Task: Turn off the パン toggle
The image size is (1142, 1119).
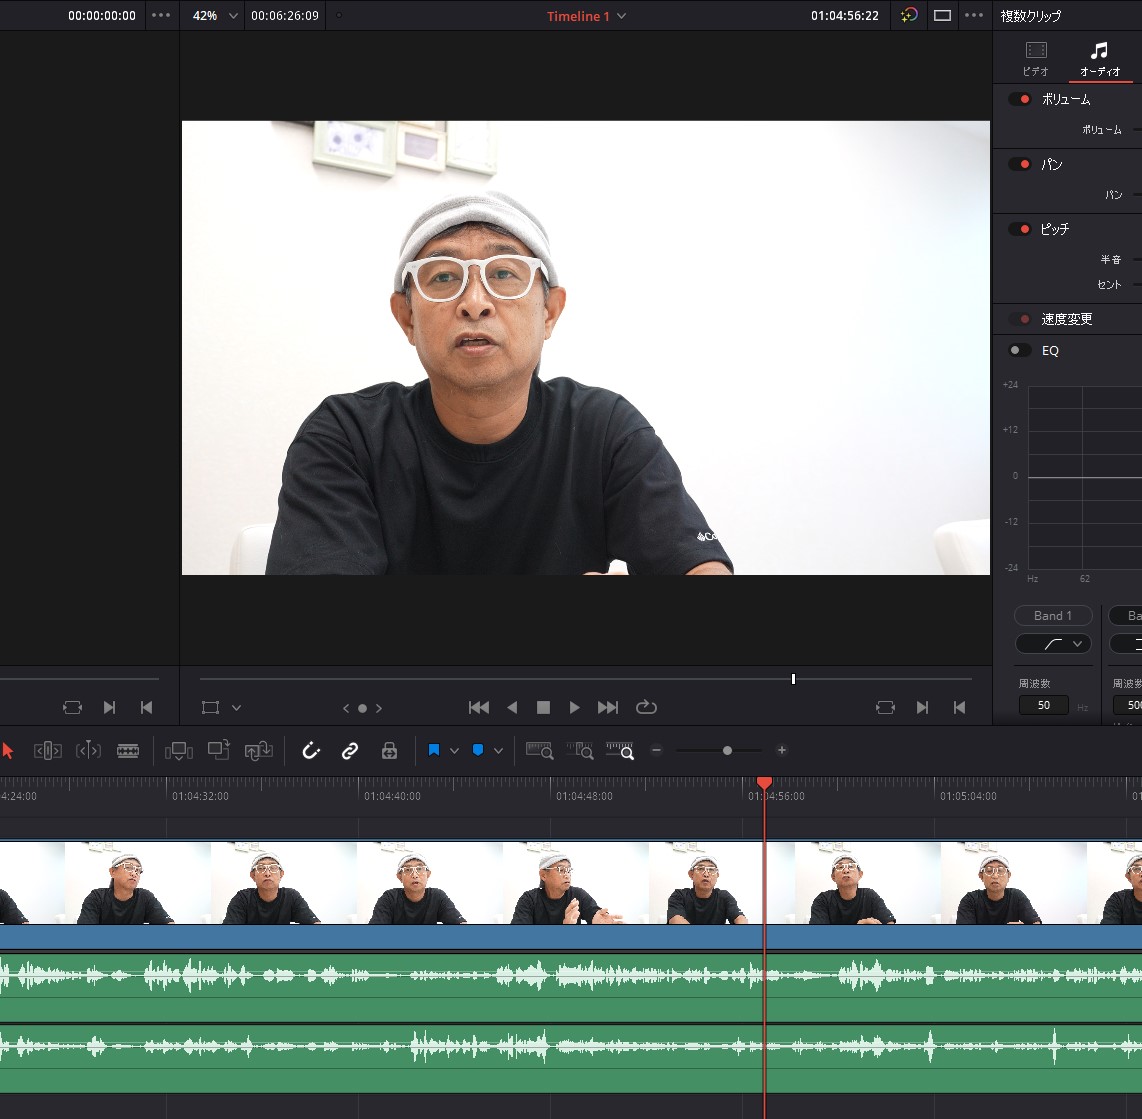Action: [x=1020, y=164]
